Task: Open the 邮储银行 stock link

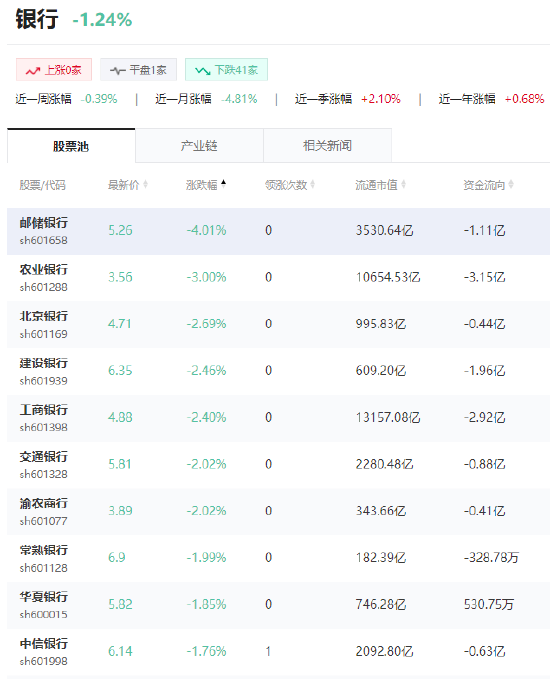Action: (44, 223)
